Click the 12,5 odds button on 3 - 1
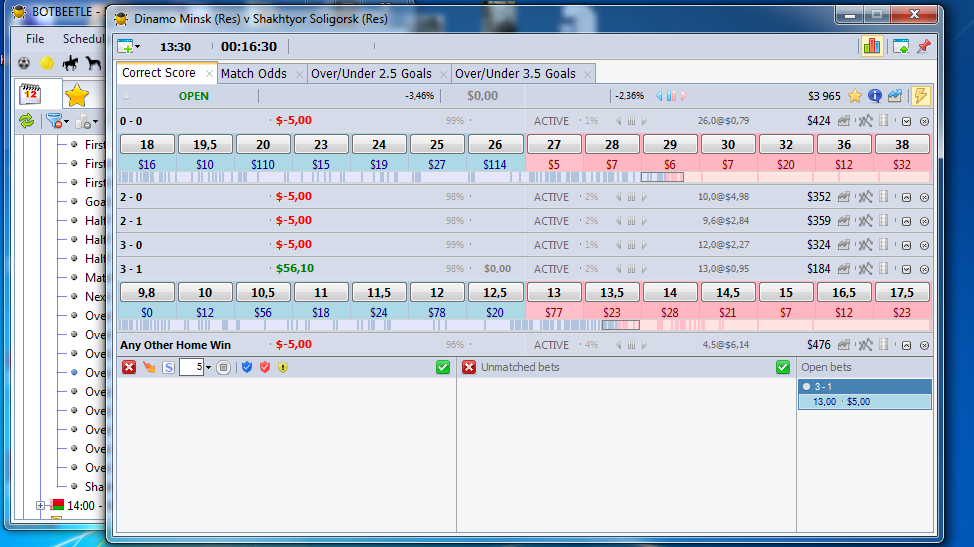This screenshot has width=974, height=547. point(495,292)
